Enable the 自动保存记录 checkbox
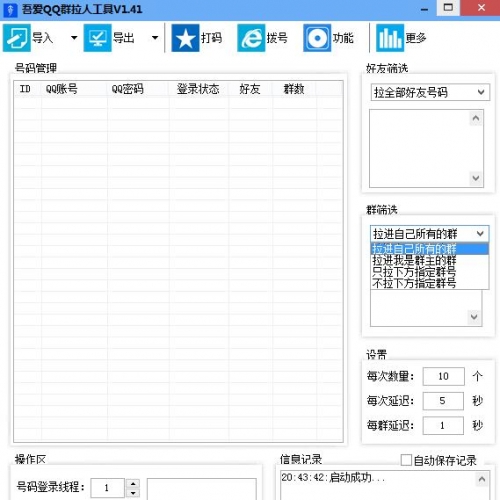Viewport: 500px width, 500px height. click(x=406, y=460)
